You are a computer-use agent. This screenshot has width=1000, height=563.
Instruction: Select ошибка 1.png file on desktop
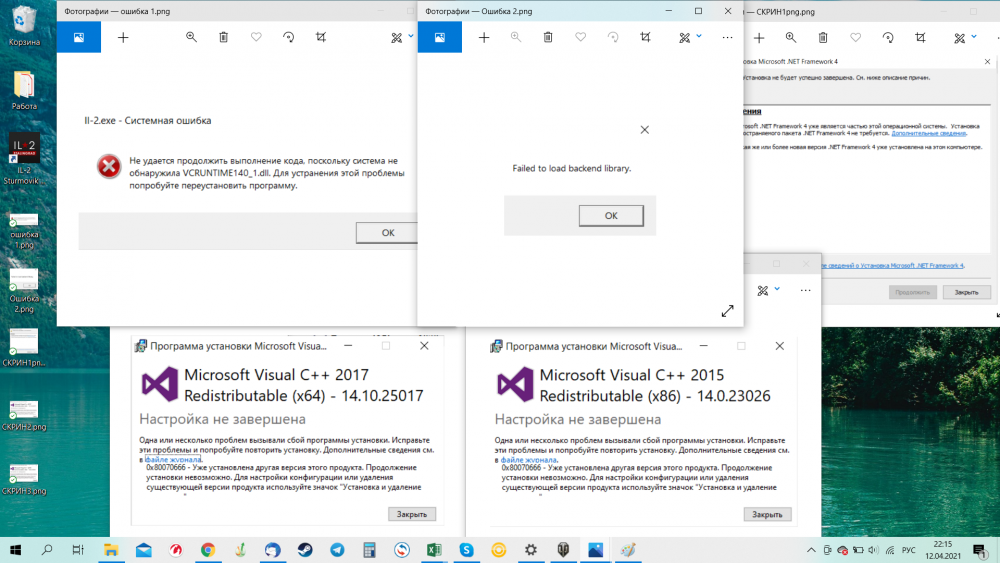pos(24,231)
